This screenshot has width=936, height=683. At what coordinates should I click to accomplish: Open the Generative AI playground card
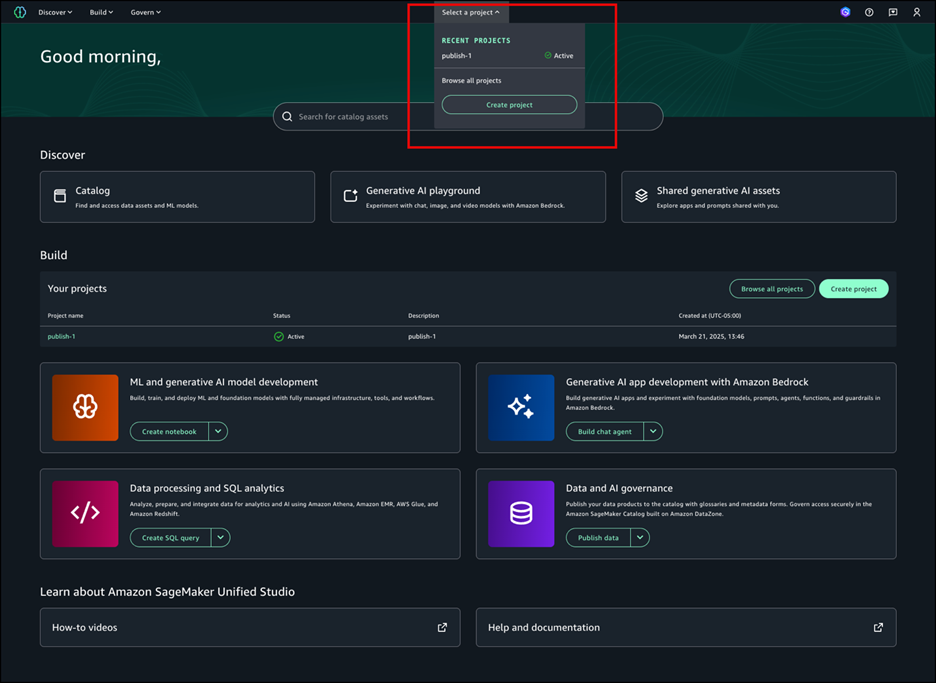(x=468, y=197)
